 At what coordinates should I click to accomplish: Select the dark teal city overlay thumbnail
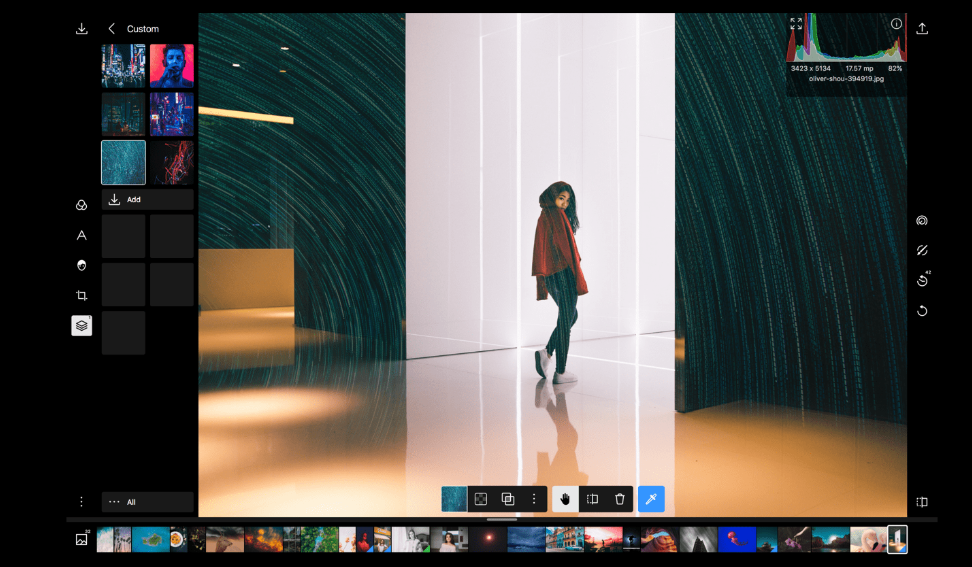pos(123,114)
